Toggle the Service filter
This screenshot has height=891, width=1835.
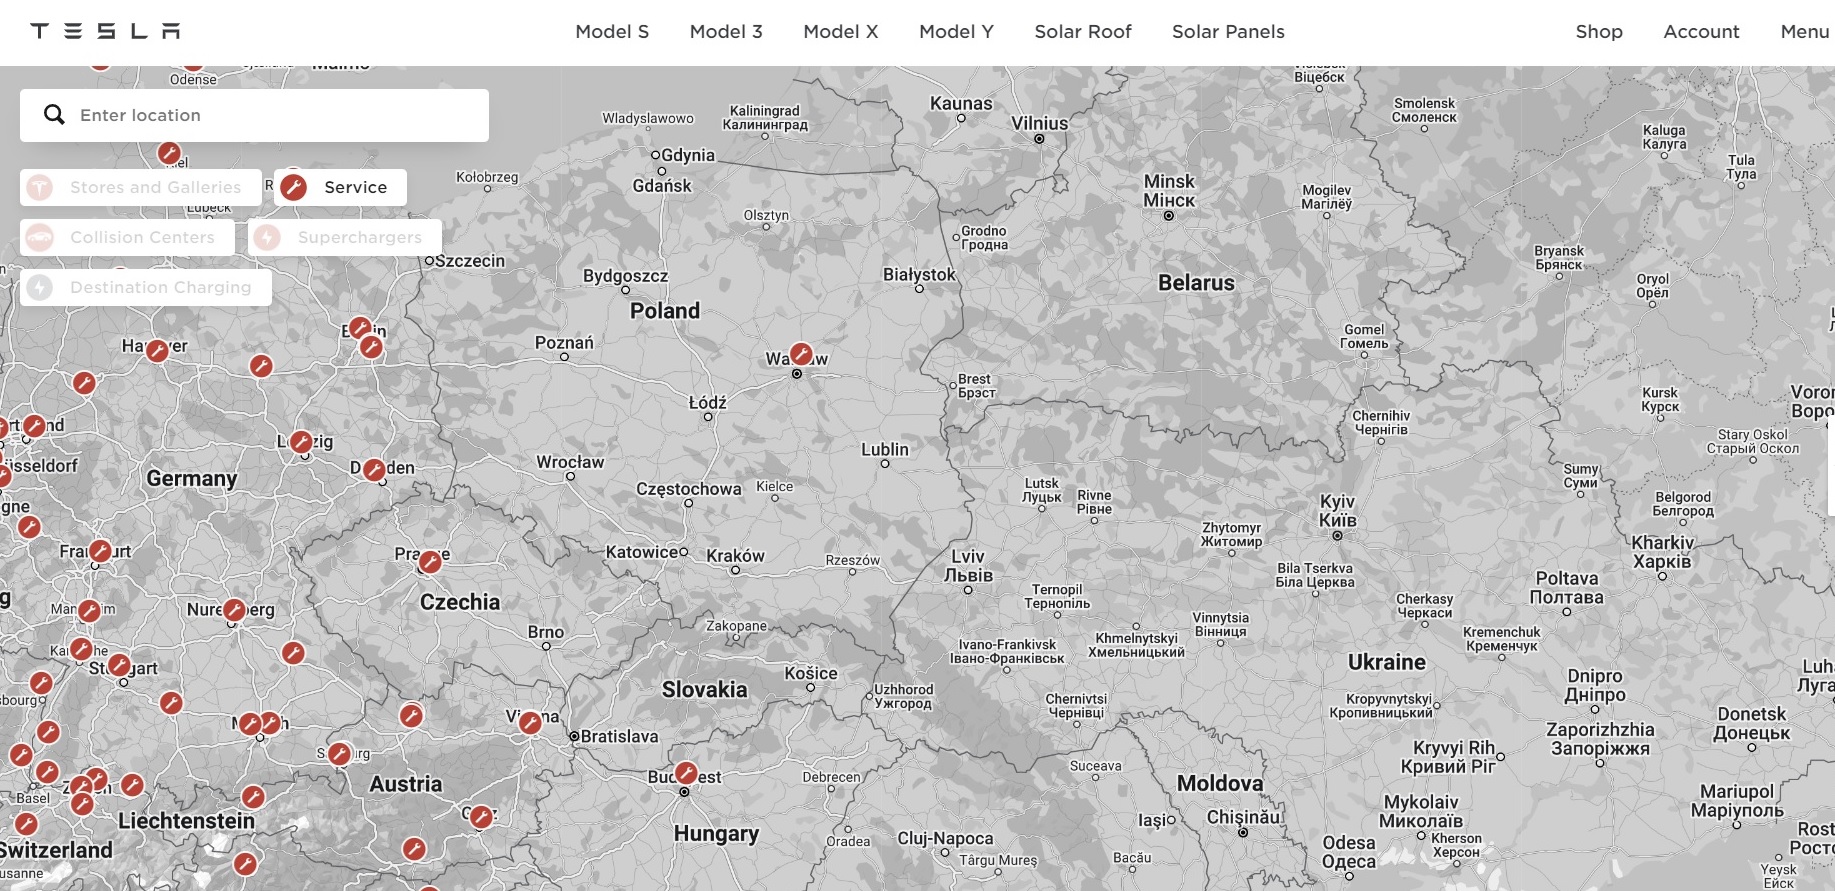tap(340, 187)
